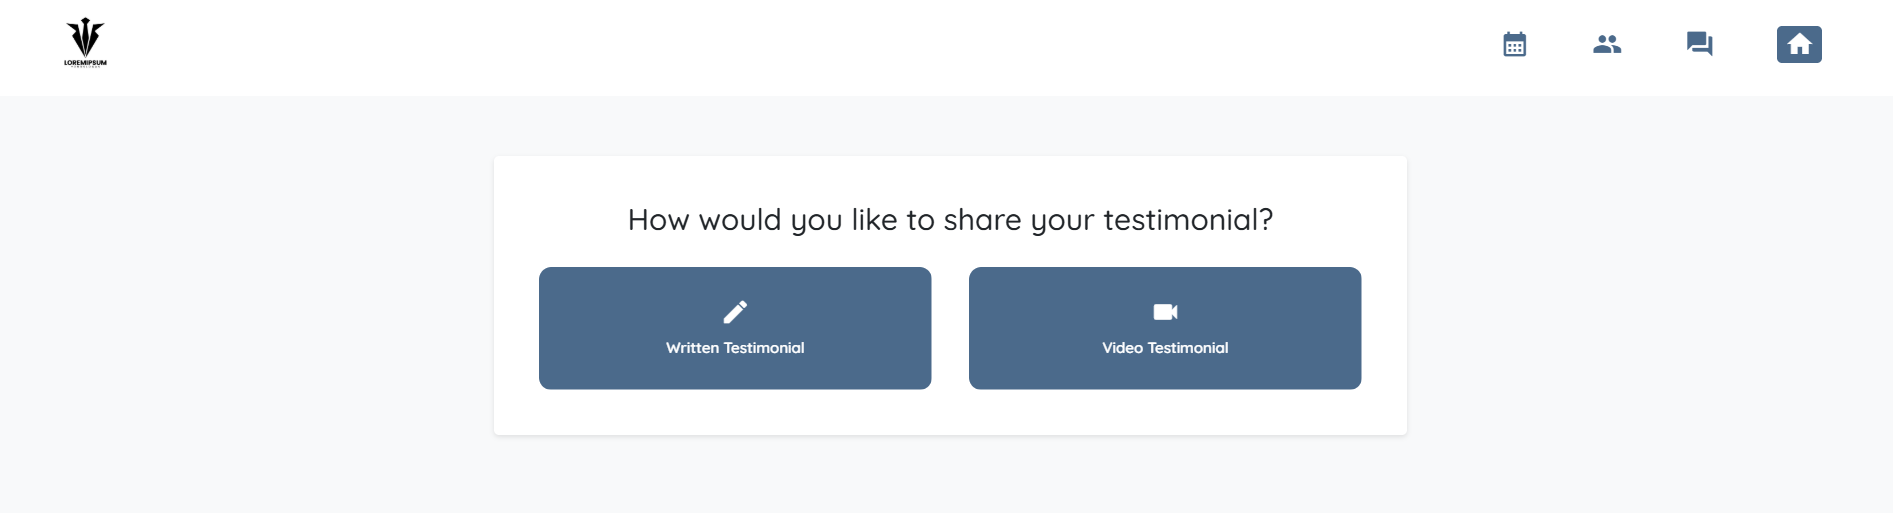Click the pencil icon on Written Testimonial
Viewport: 1893px width, 513px height.
click(x=735, y=312)
